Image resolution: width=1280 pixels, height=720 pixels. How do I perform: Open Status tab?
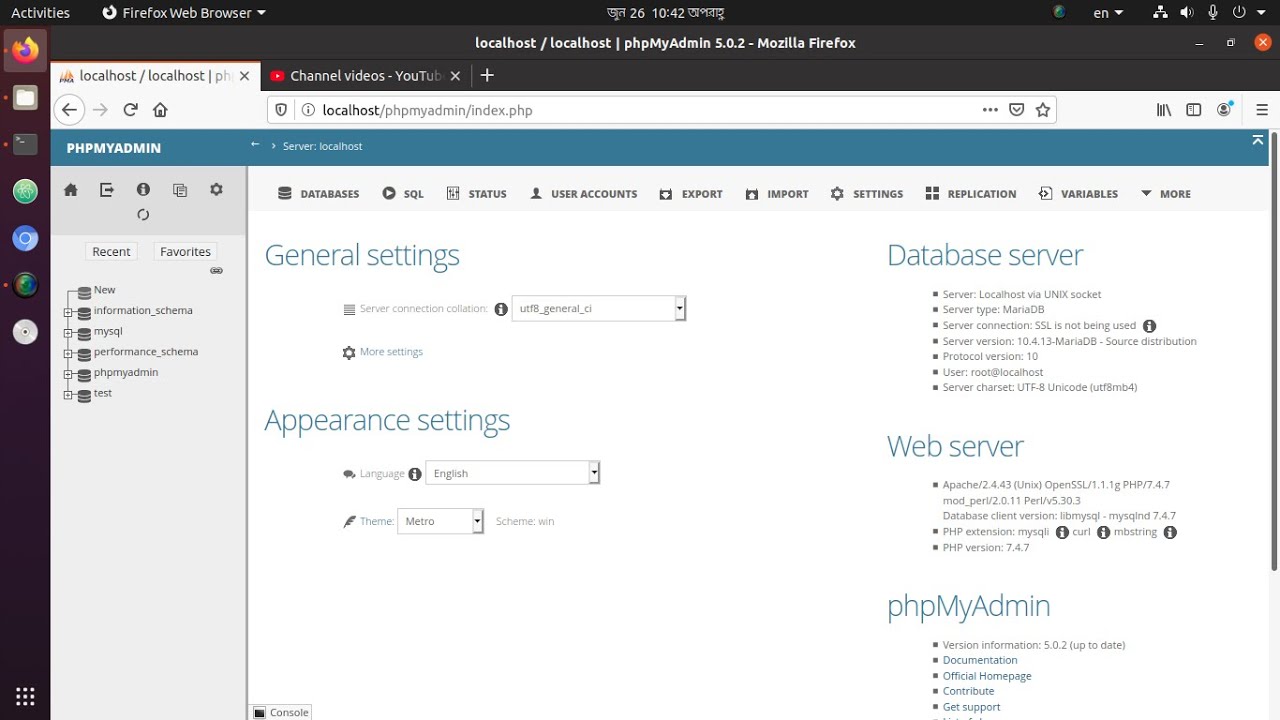[477, 194]
